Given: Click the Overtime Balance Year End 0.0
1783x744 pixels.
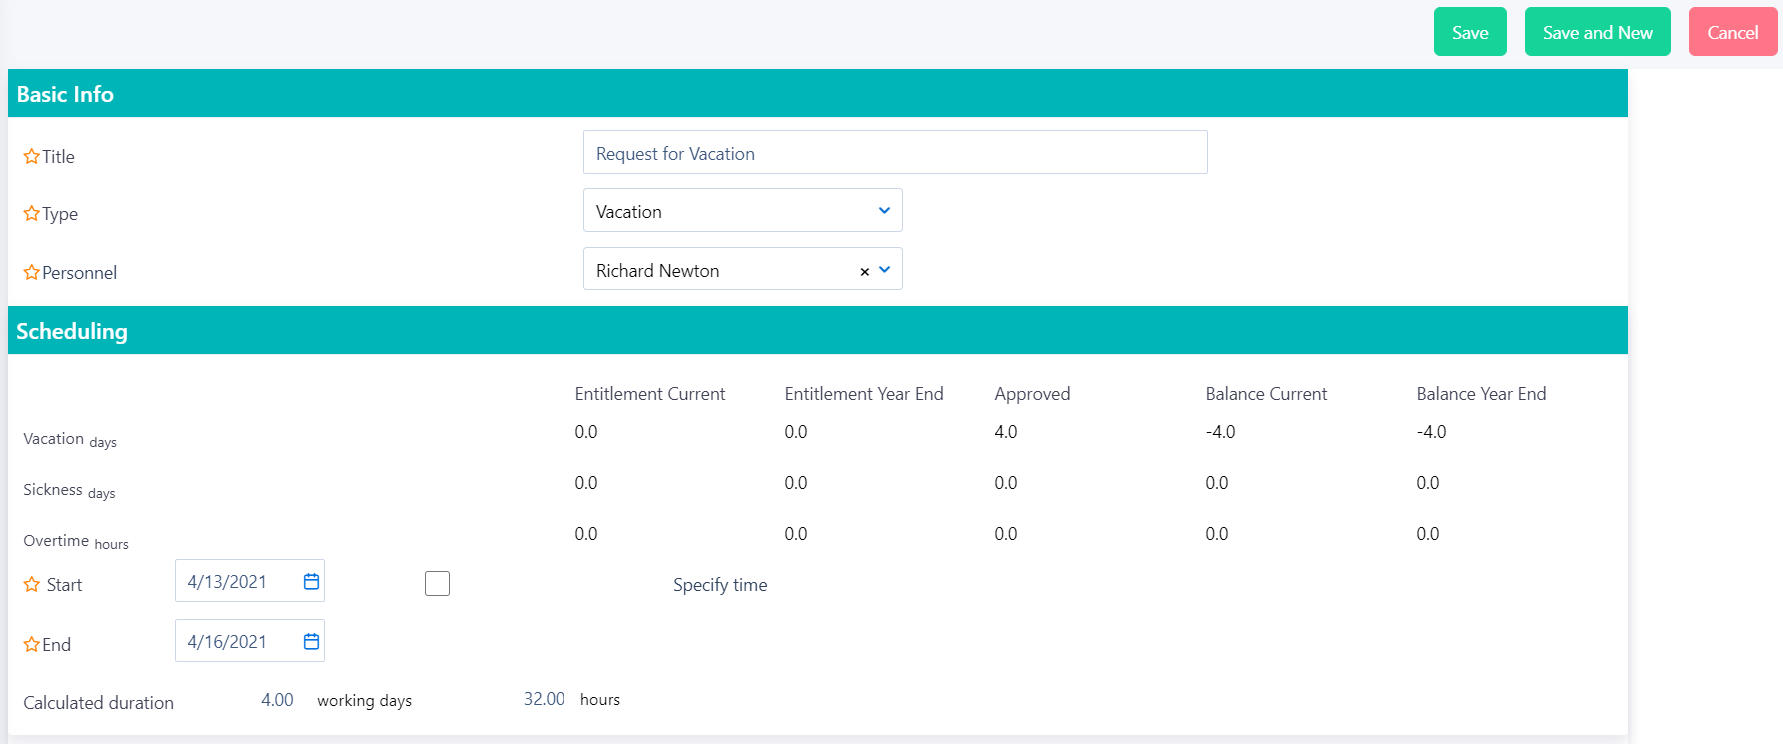Looking at the screenshot, I should click(1428, 534).
